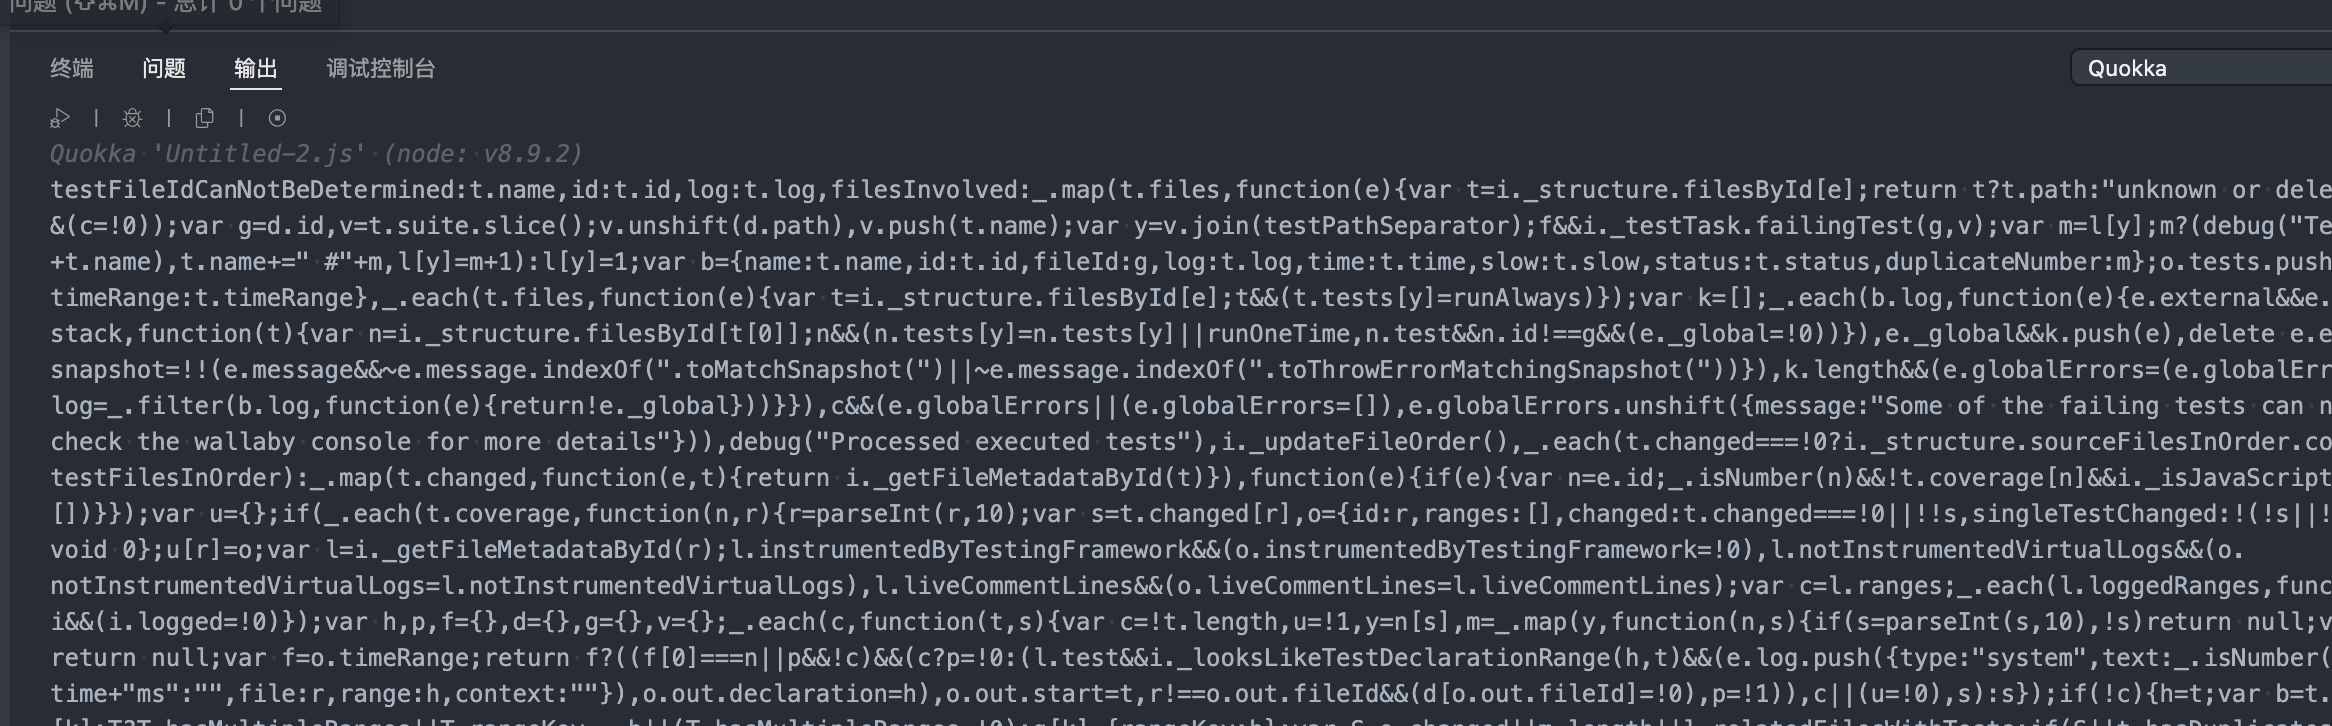Click the bug-with-cross debug icon
The width and height of the screenshot is (2332, 726).
tap(132, 118)
